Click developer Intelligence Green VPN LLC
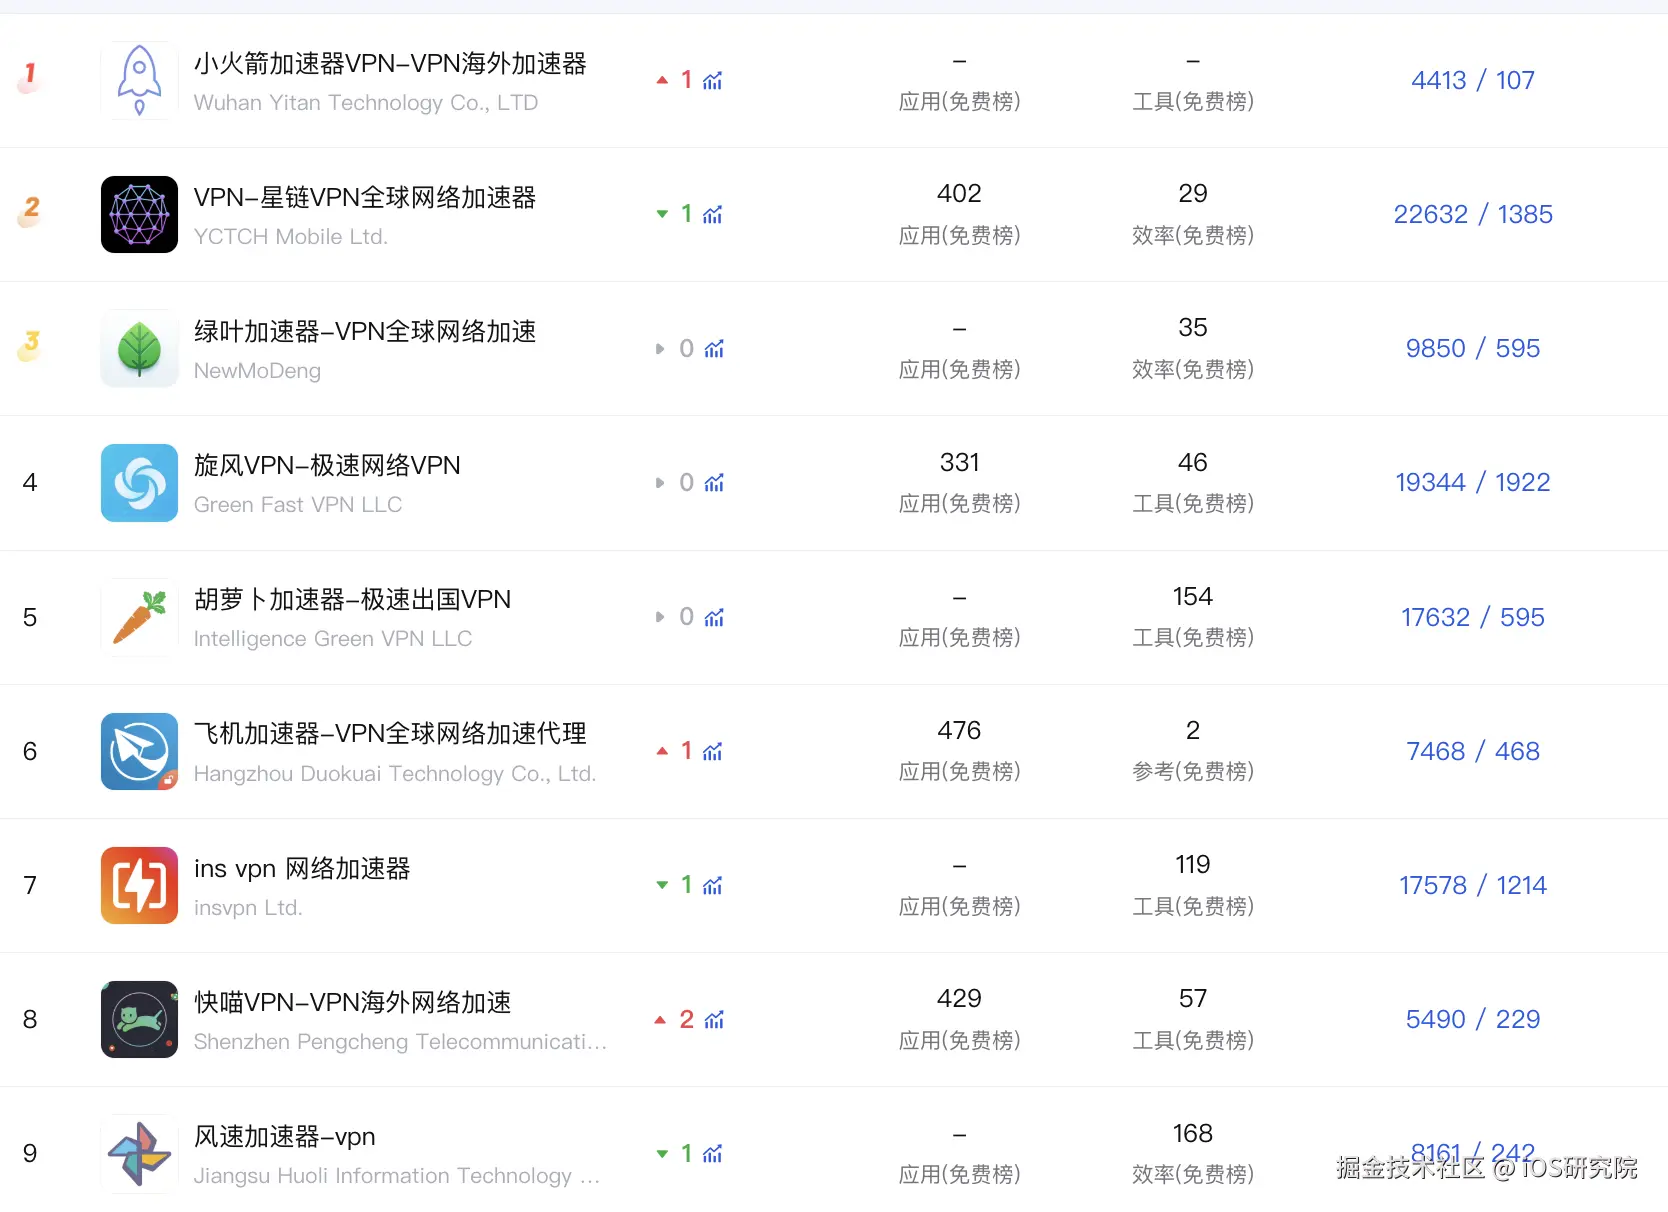This screenshot has width=1668, height=1212. (333, 638)
